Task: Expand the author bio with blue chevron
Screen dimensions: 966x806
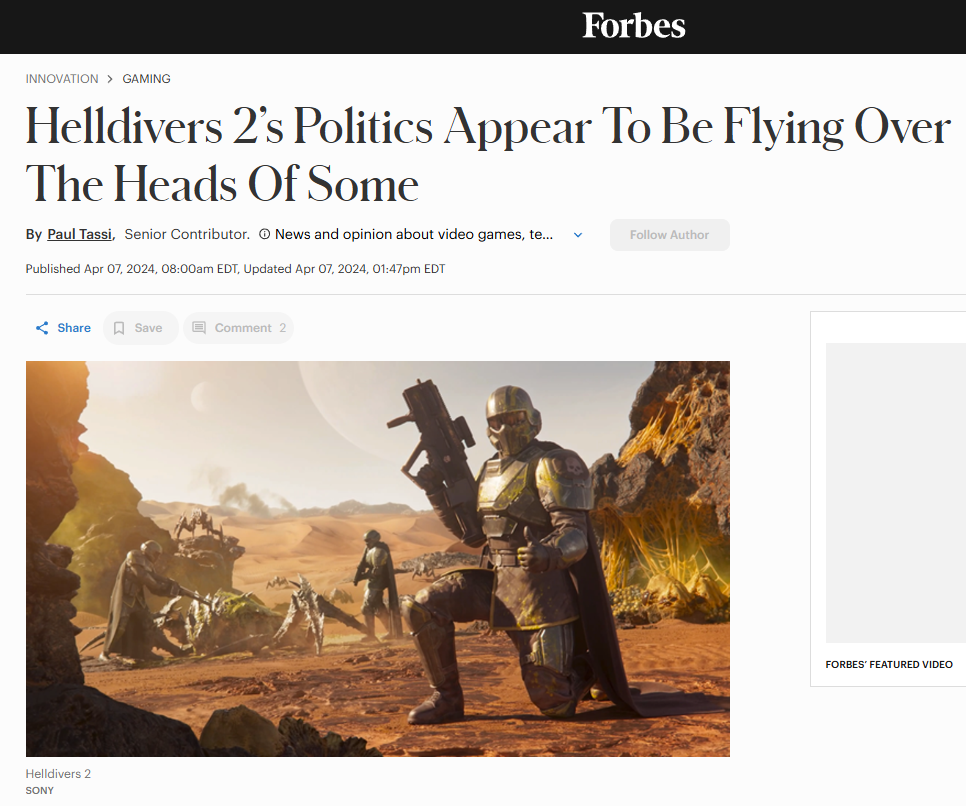Action: click(578, 235)
